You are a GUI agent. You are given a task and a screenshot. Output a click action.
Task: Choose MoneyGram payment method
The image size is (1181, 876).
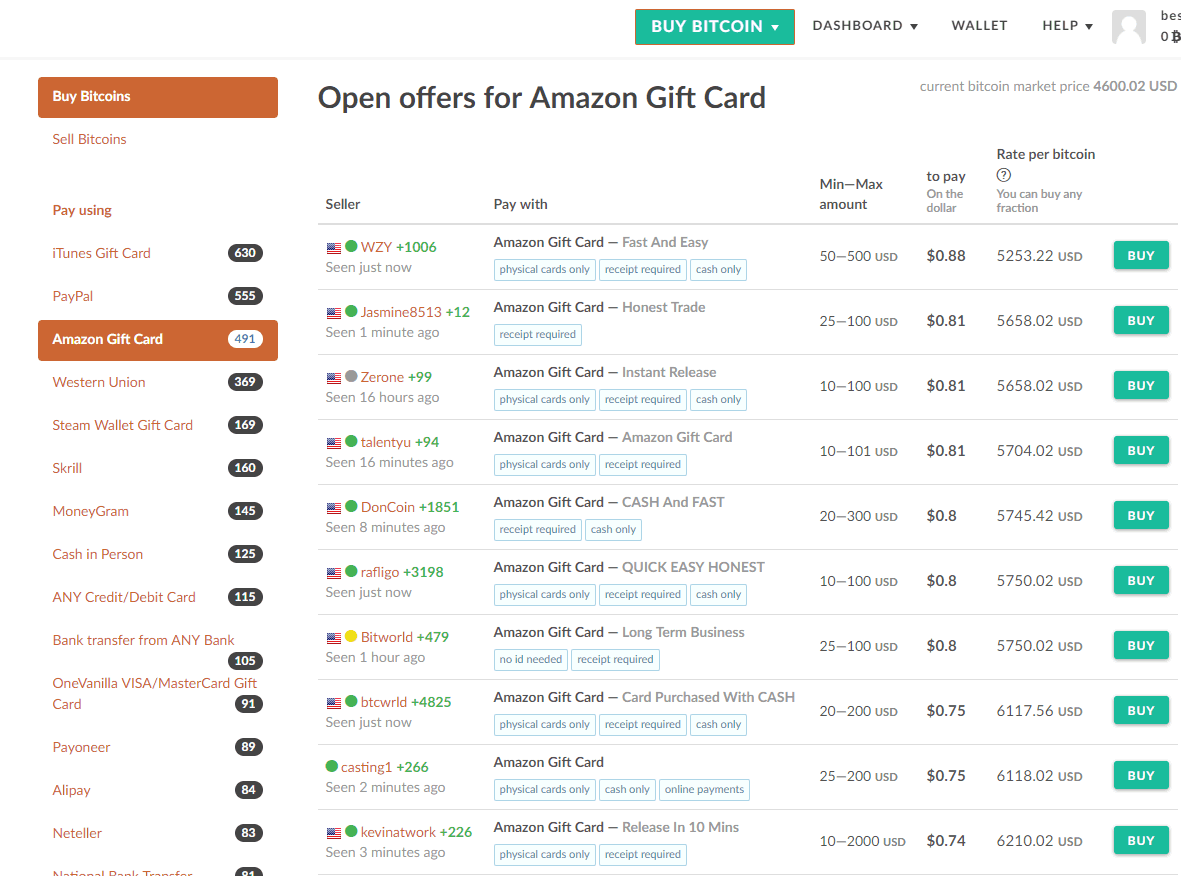pyautogui.click(x=90, y=511)
